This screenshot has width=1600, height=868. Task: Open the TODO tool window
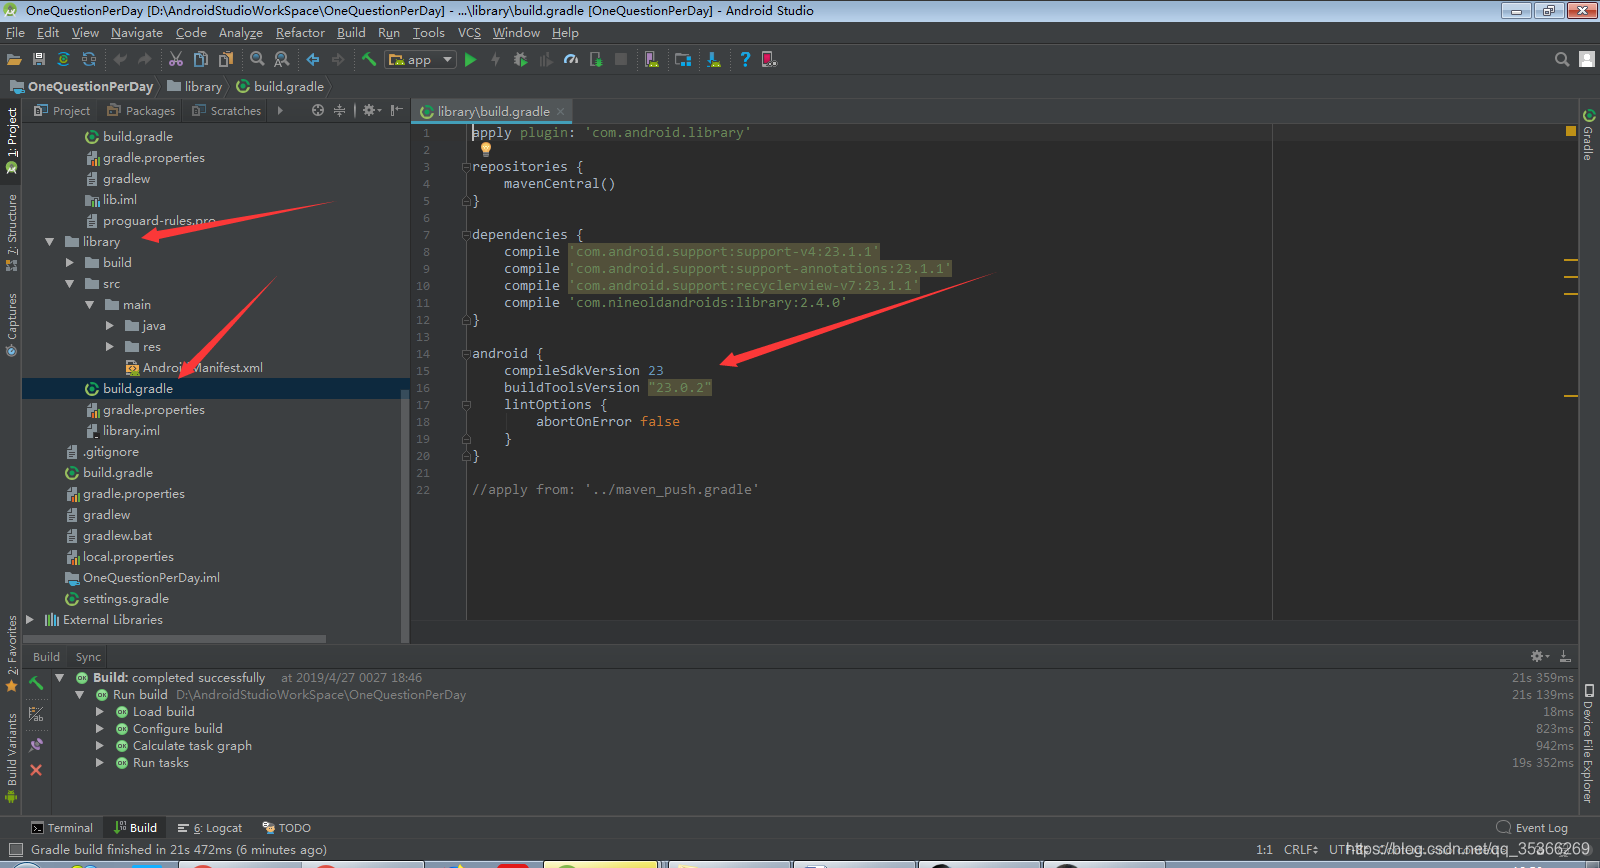[x=286, y=828]
